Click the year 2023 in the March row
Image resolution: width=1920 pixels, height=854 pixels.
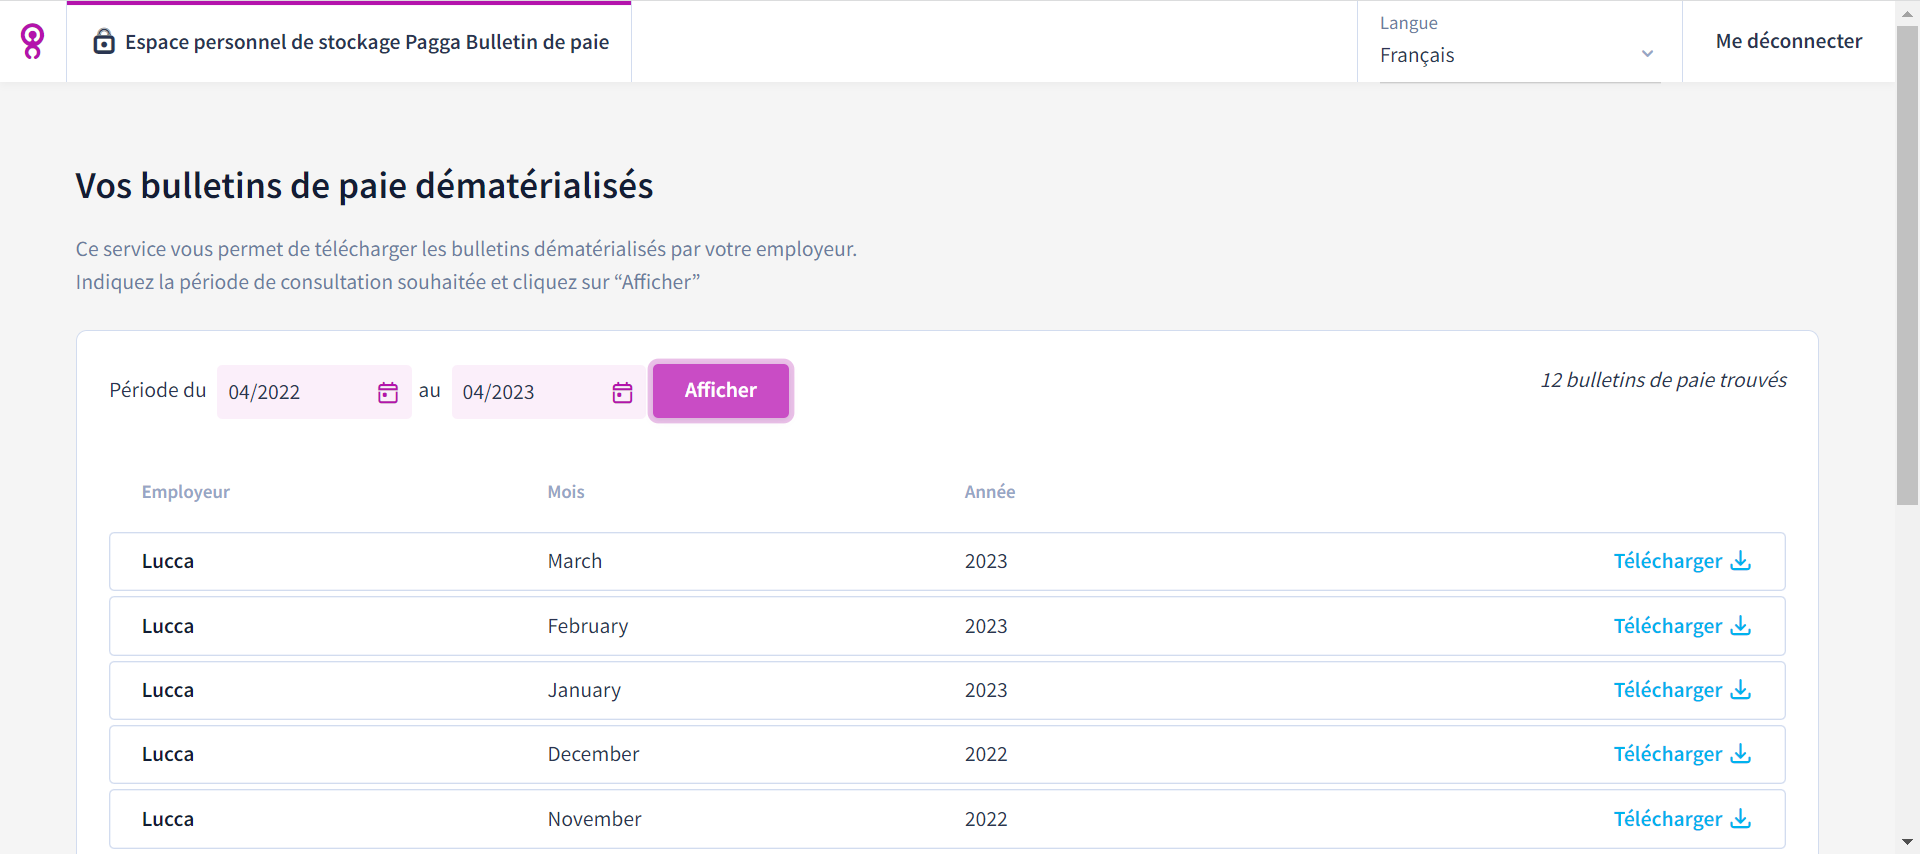coord(986,561)
